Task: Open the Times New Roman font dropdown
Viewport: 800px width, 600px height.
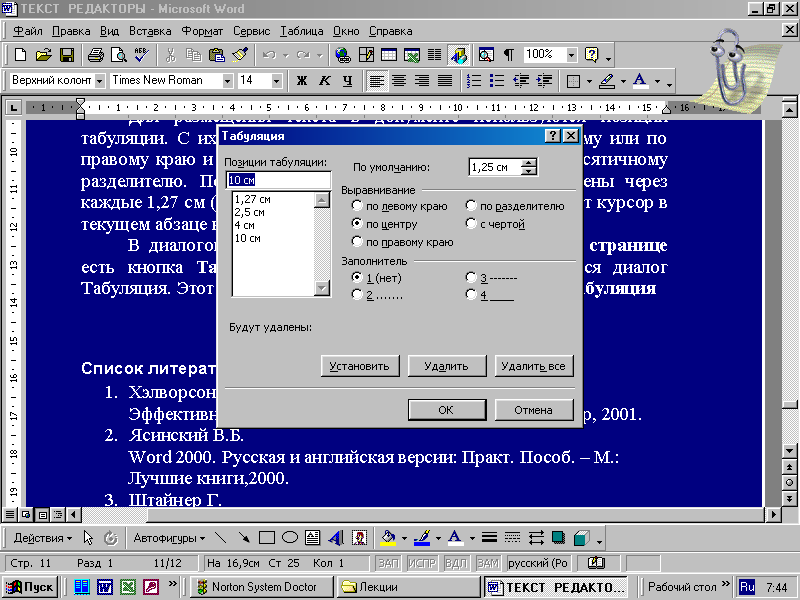Action: [228, 81]
